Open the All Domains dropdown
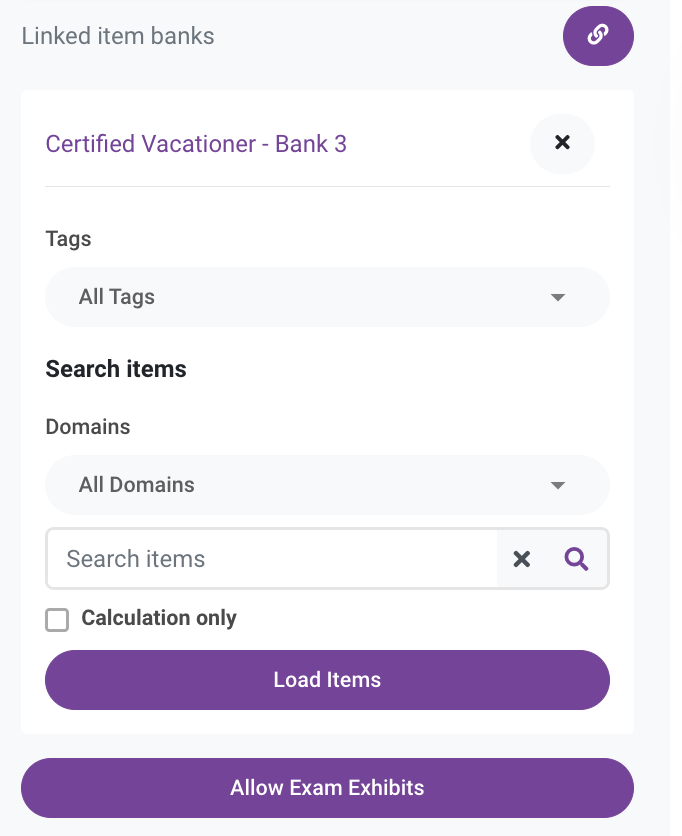The image size is (682, 836). coord(327,485)
